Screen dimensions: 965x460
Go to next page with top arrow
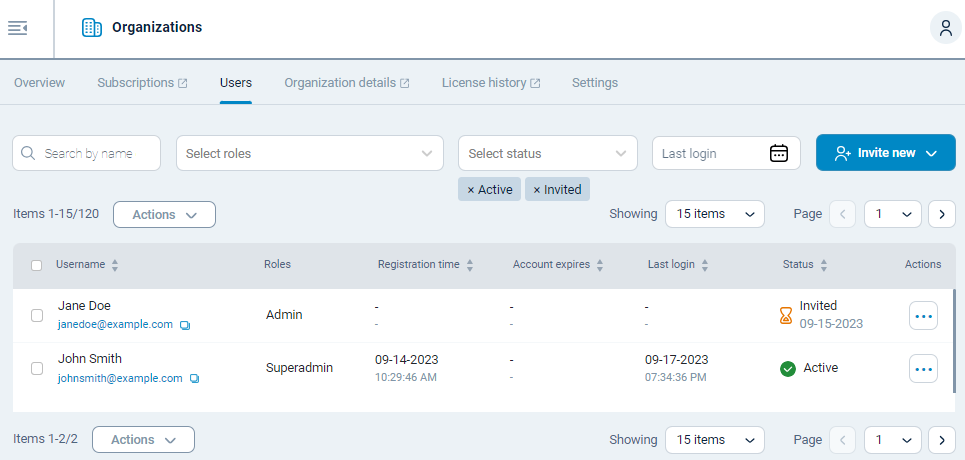tap(941, 214)
